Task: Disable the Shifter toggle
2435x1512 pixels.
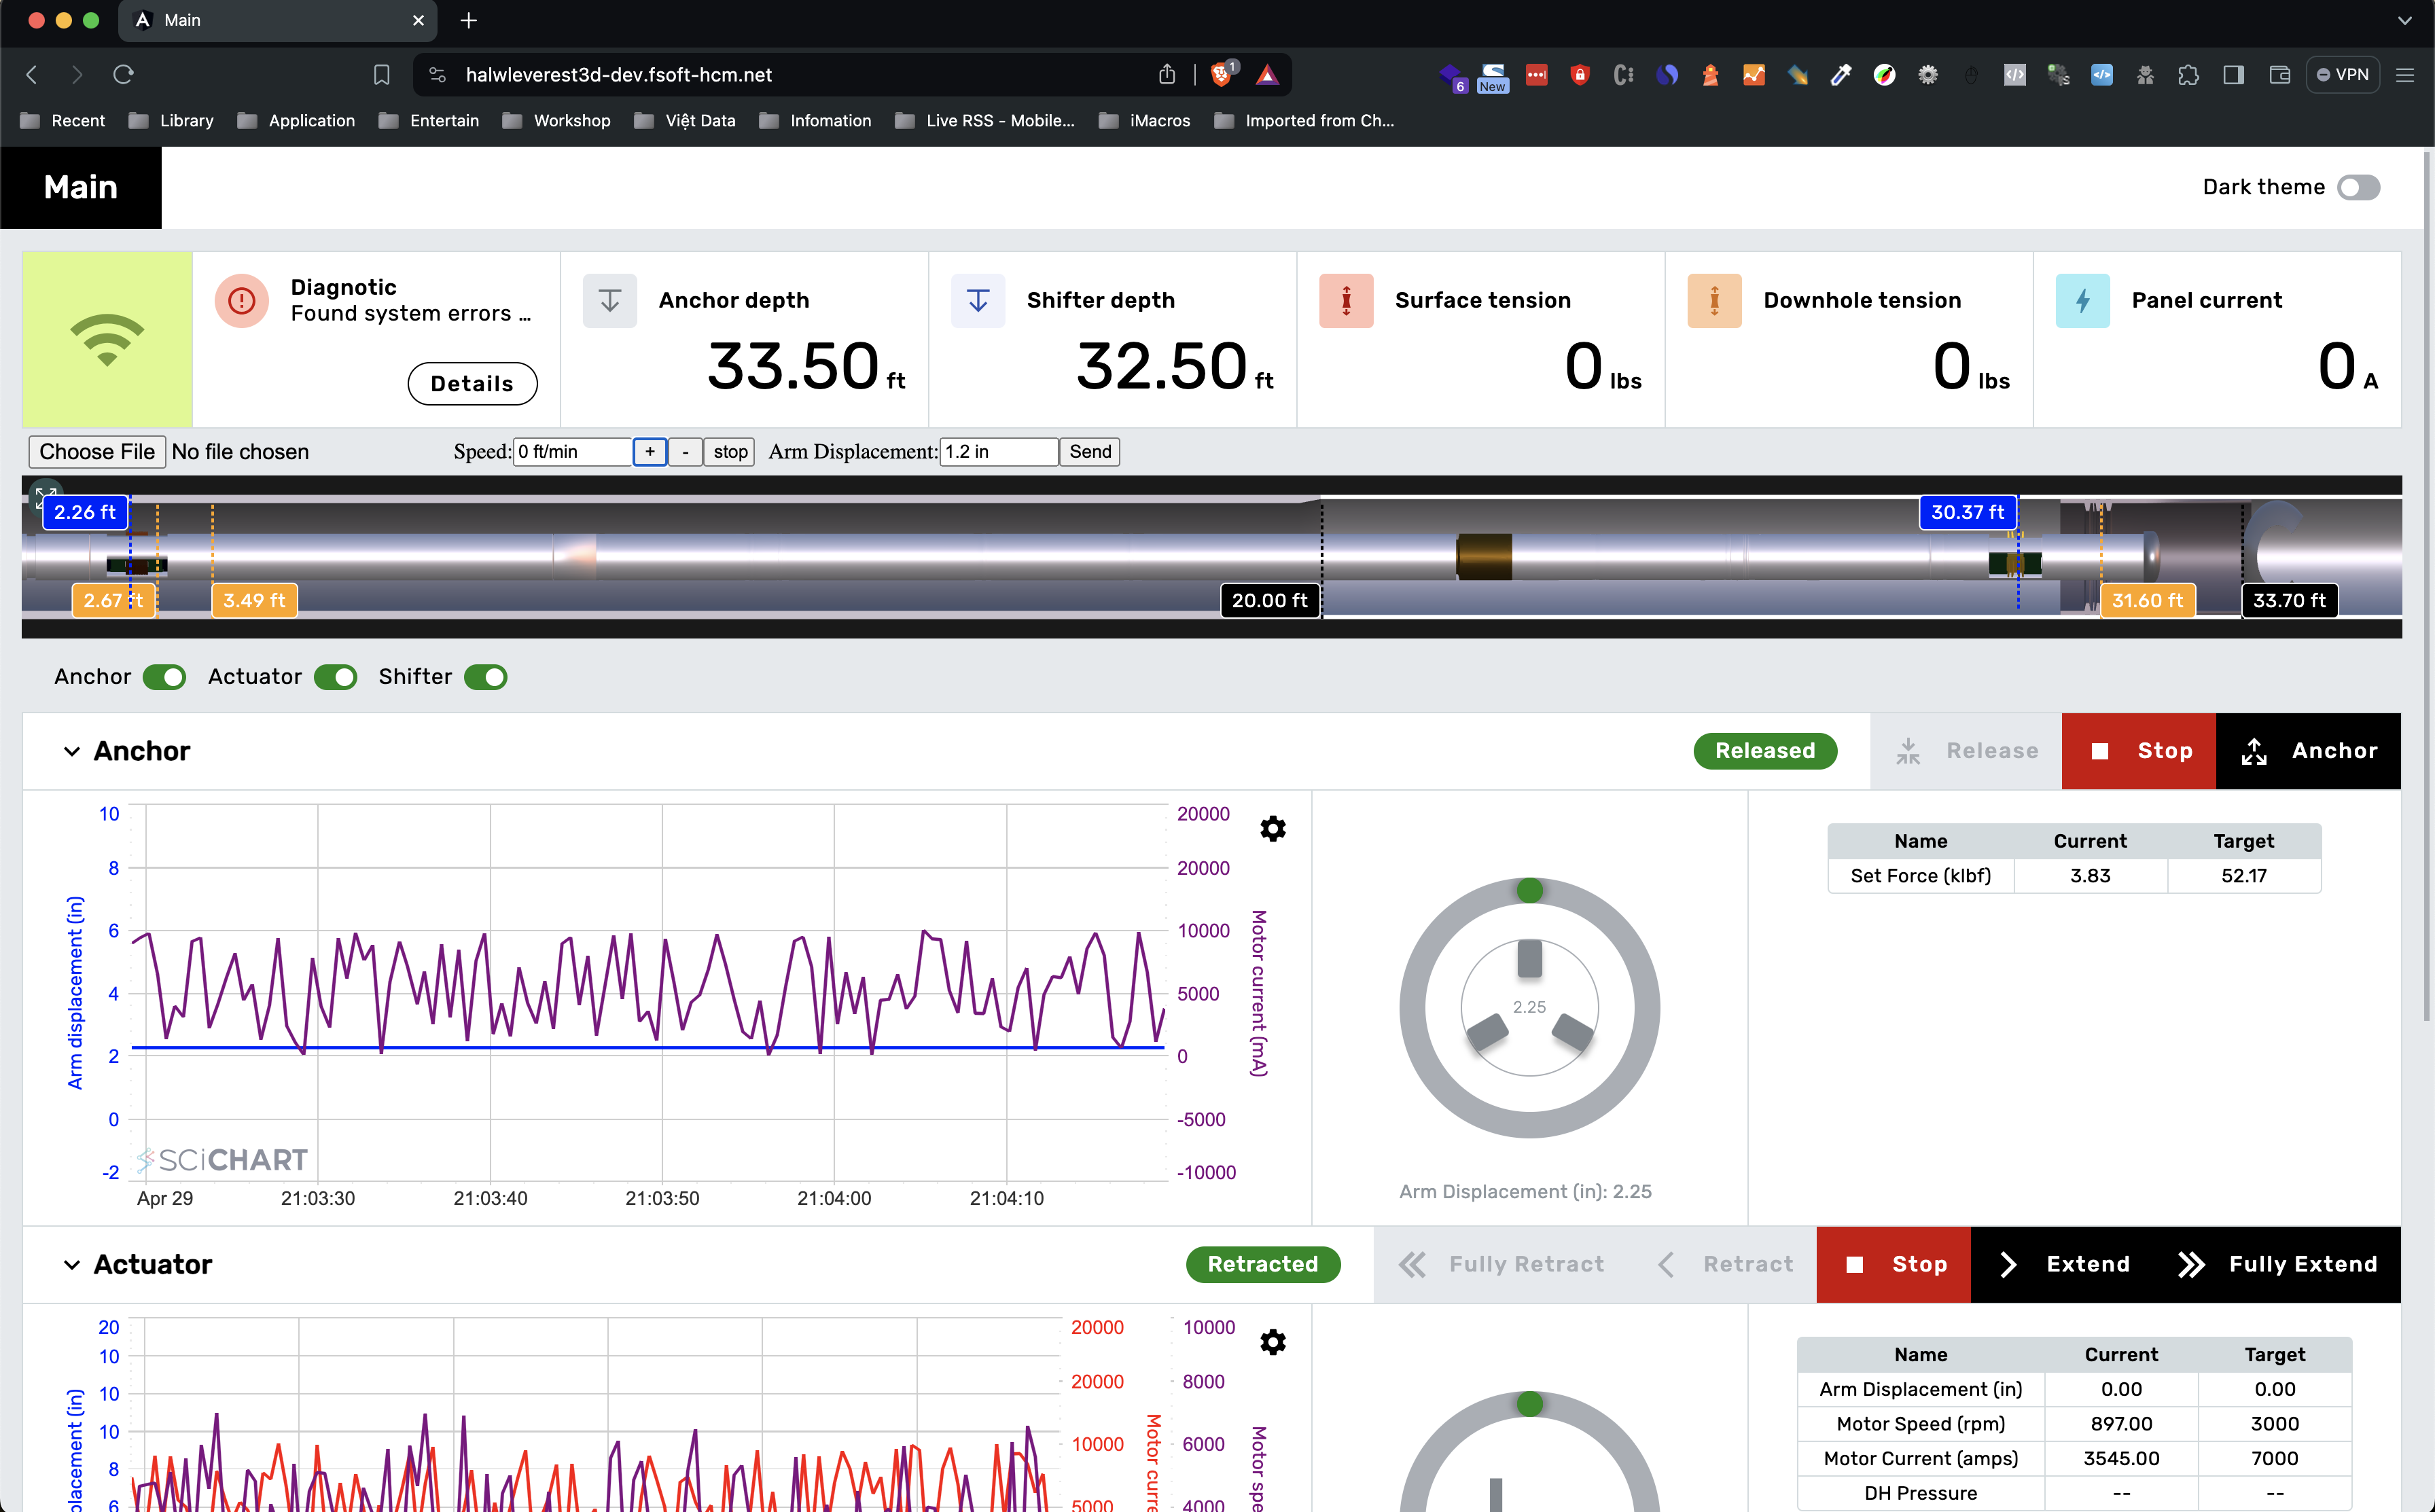Action: tap(486, 677)
